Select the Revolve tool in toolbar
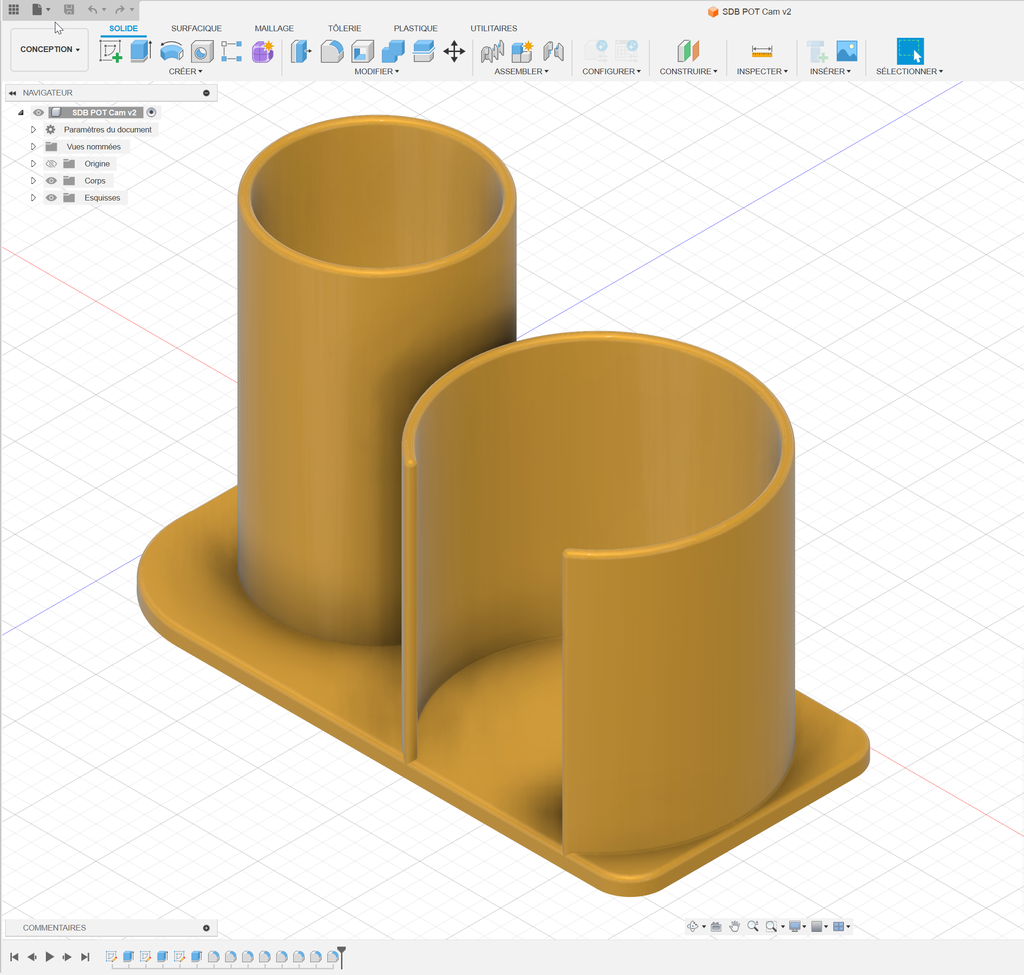This screenshot has width=1024, height=975. coord(172,51)
